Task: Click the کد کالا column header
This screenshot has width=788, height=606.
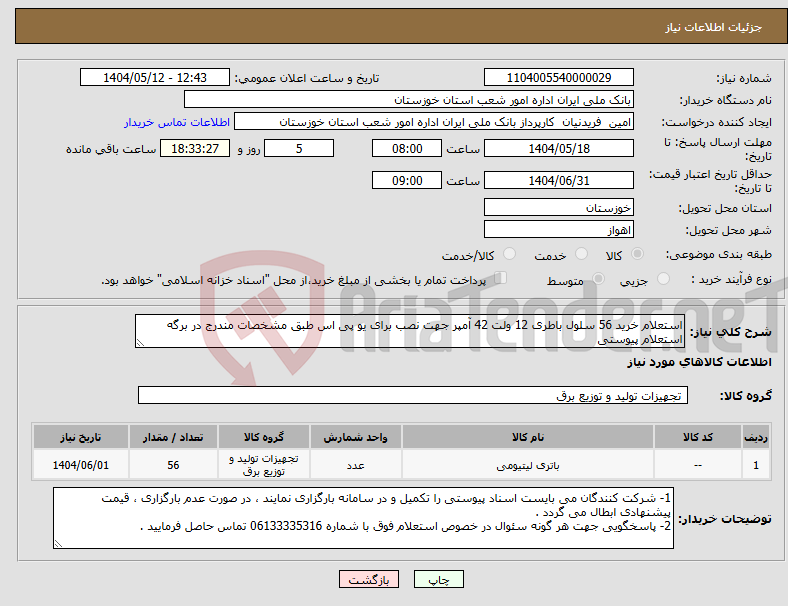Action: tap(698, 437)
